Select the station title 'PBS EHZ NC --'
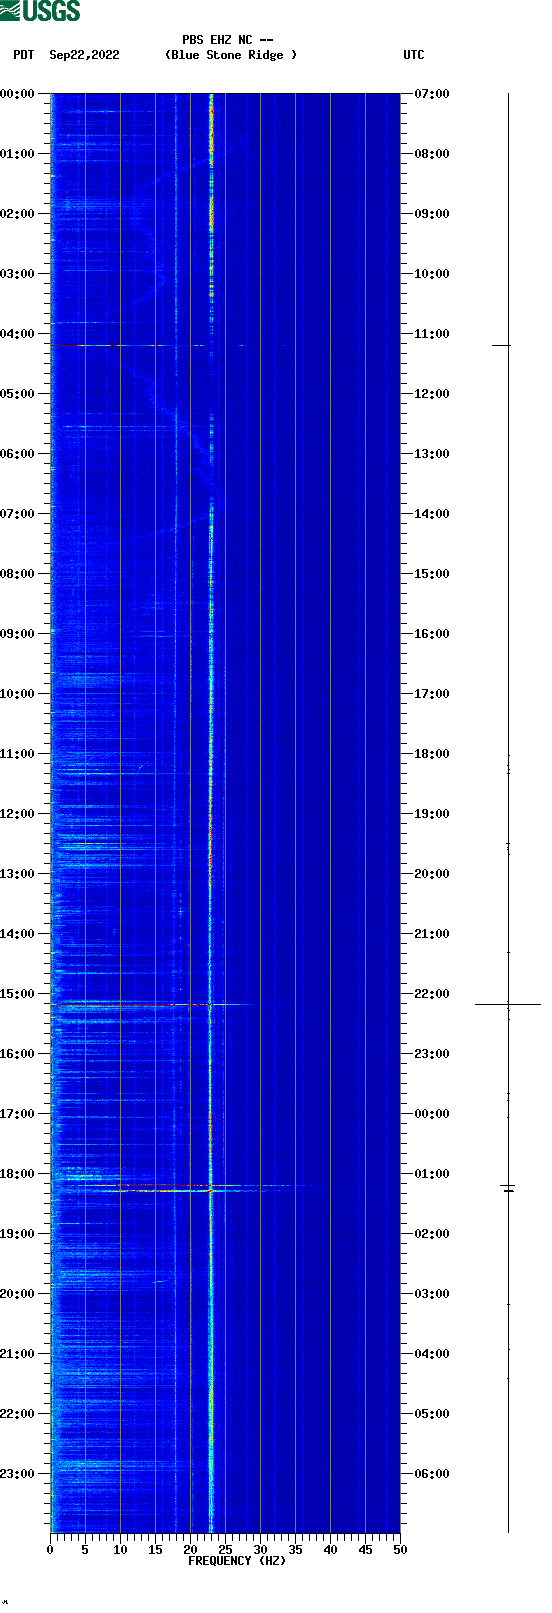552x1613 pixels. tap(228, 41)
